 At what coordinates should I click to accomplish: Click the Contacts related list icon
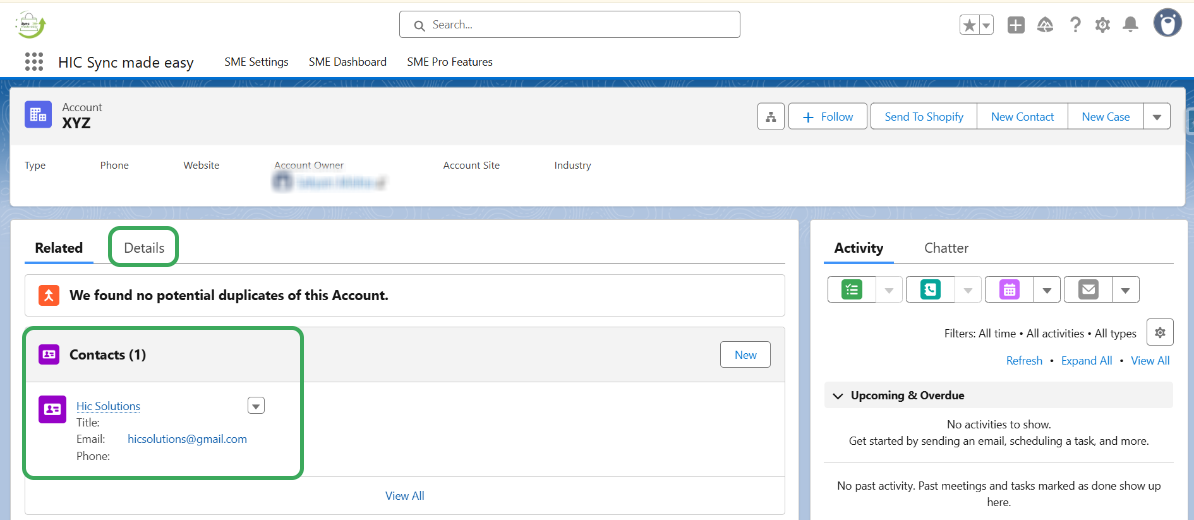tap(49, 355)
